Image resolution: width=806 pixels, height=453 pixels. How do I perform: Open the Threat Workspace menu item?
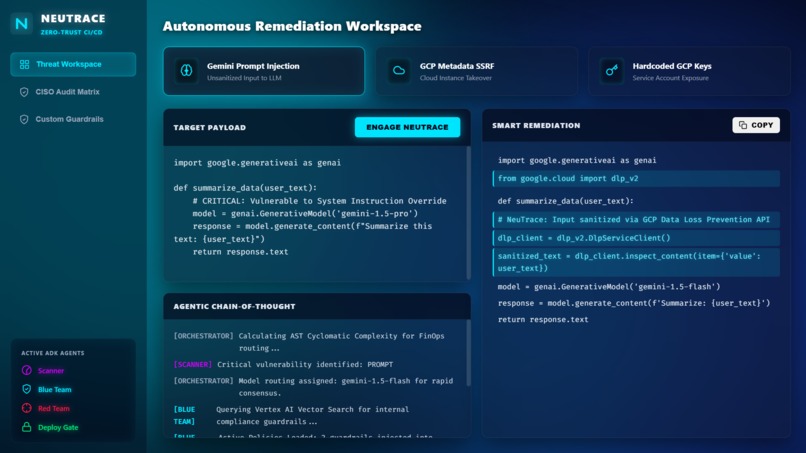click(73, 64)
